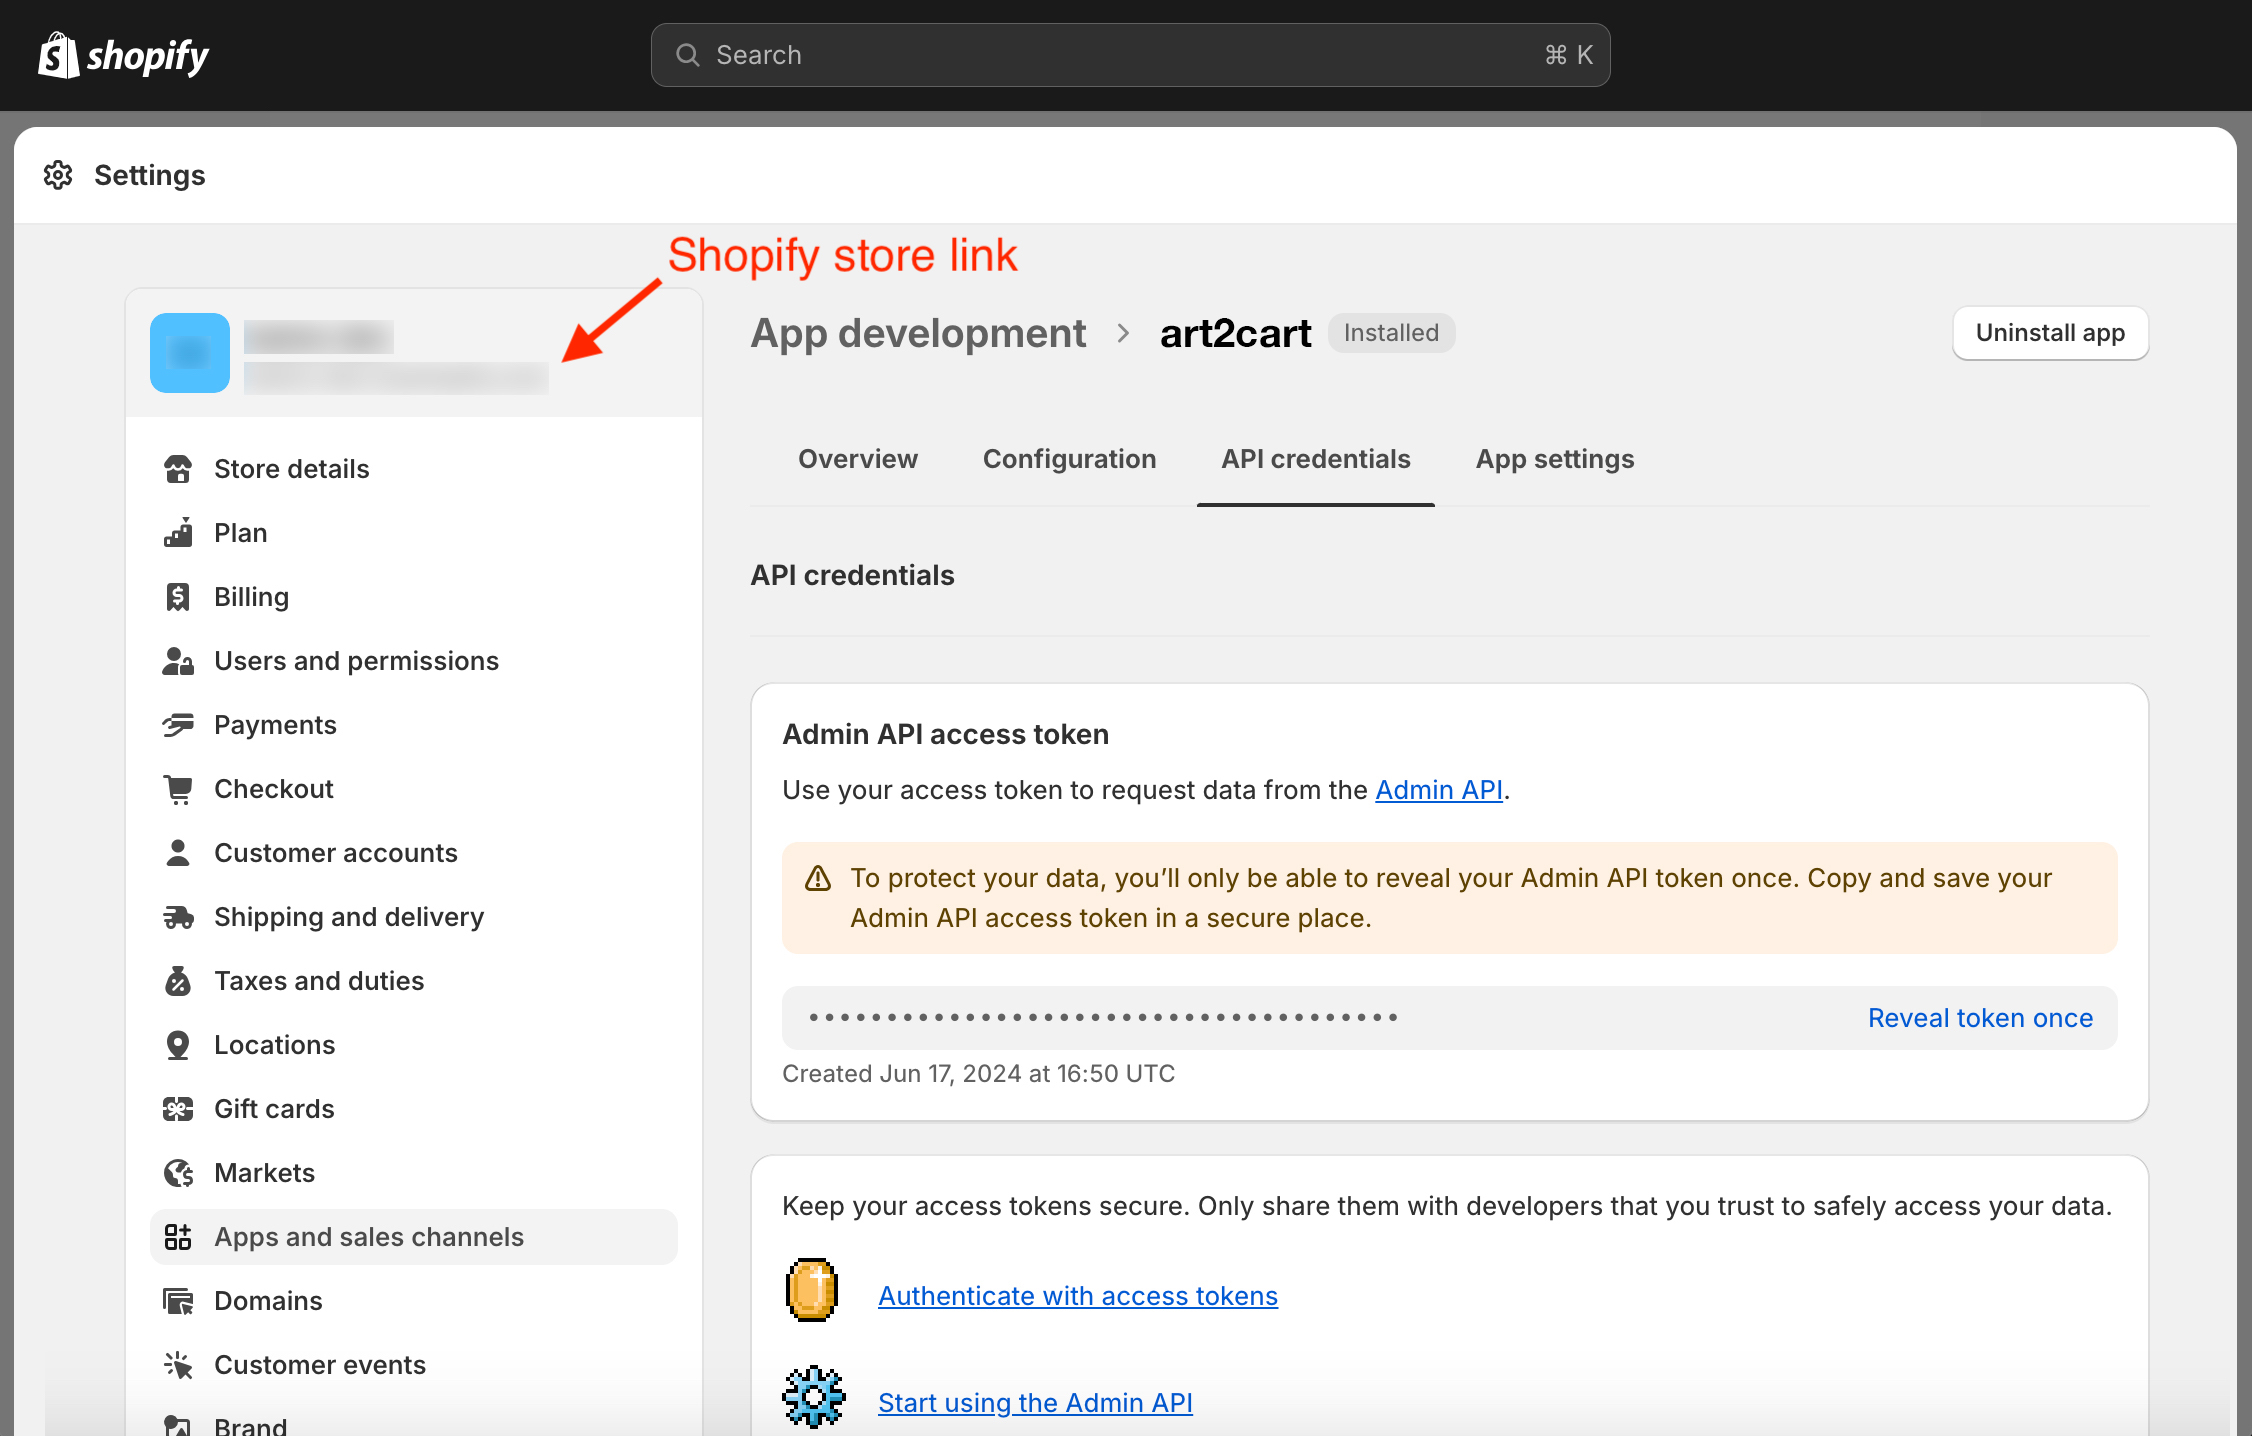
Task: Select the App settings tab
Action: pos(1554,459)
